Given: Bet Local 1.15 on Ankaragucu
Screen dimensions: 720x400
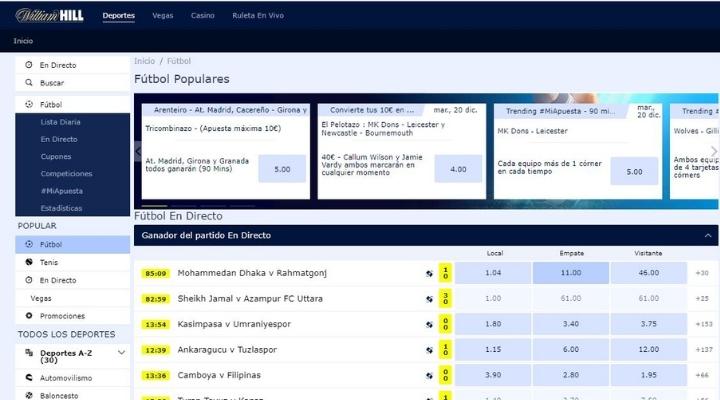Looking at the screenshot, I should click(493, 349).
